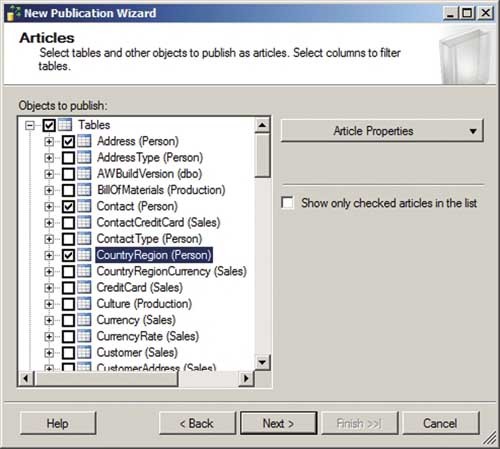
Task: Go back with the Back button
Action: click(197, 423)
